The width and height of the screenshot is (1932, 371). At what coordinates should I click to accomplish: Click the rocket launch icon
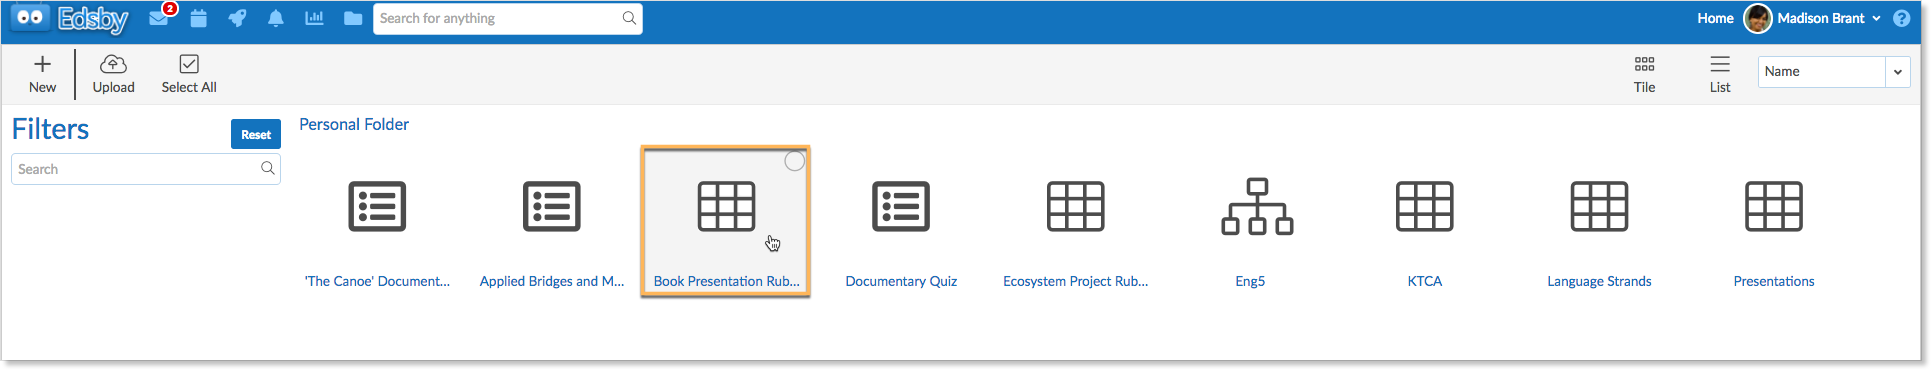237,18
